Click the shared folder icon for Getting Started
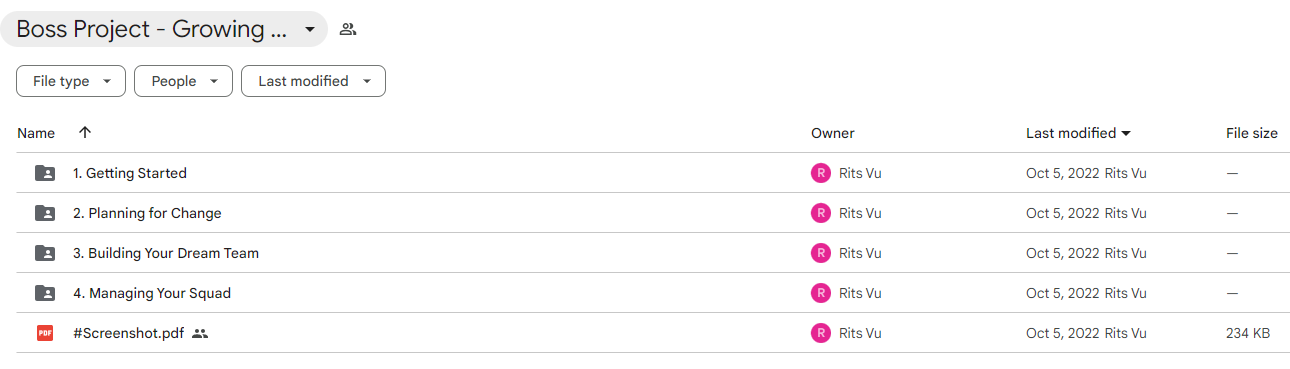 tap(45, 173)
